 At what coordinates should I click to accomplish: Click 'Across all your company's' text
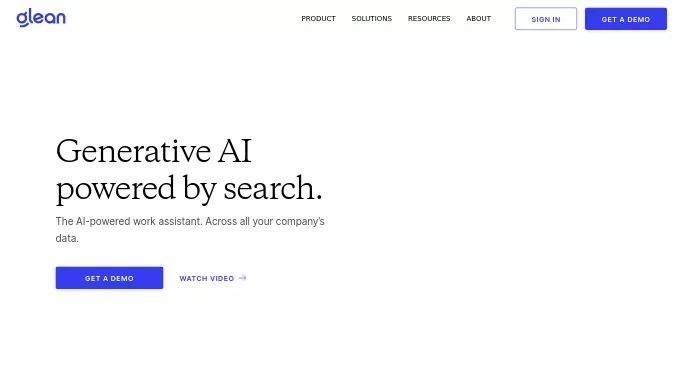(265, 221)
